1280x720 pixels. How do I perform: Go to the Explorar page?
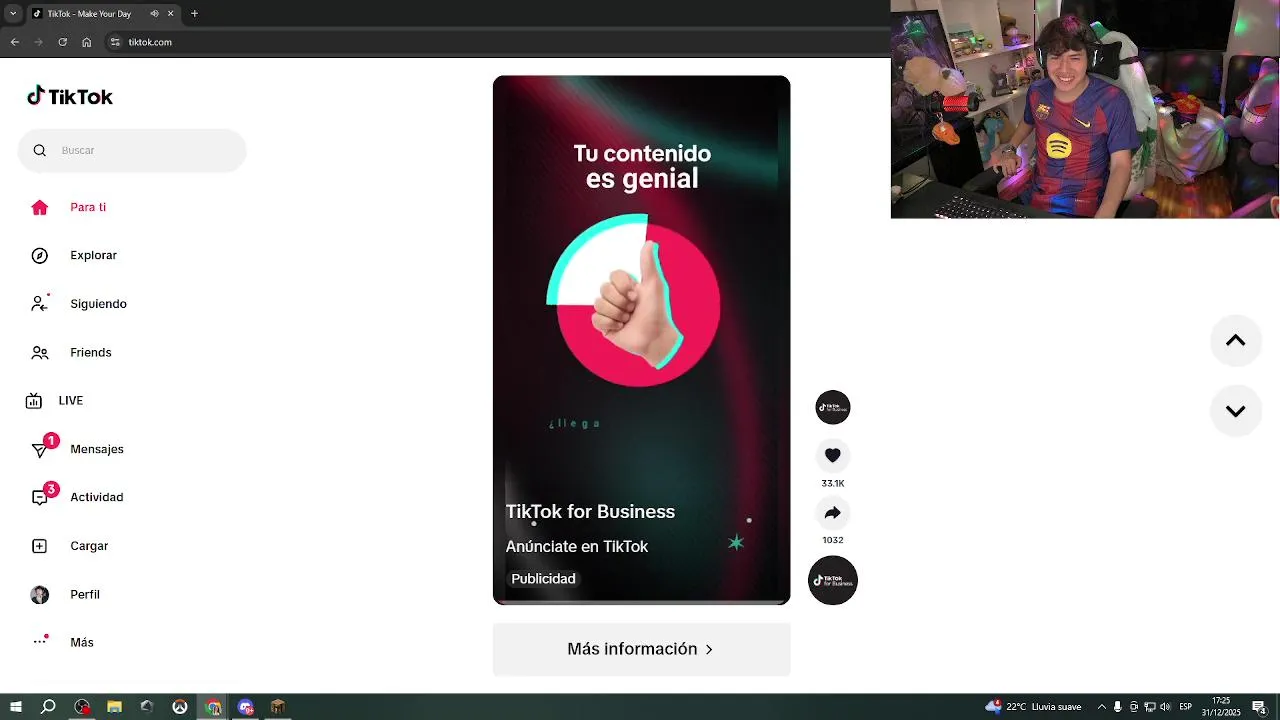coord(93,255)
